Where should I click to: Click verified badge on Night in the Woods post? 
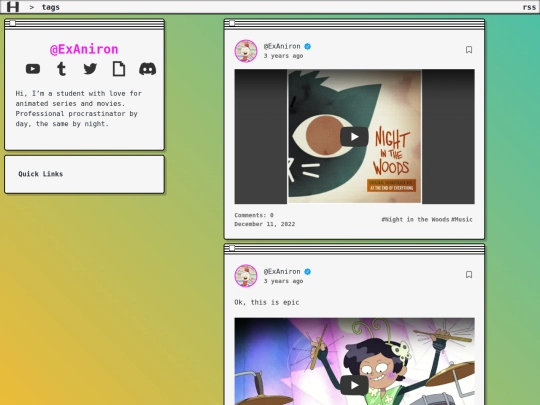pos(308,46)
